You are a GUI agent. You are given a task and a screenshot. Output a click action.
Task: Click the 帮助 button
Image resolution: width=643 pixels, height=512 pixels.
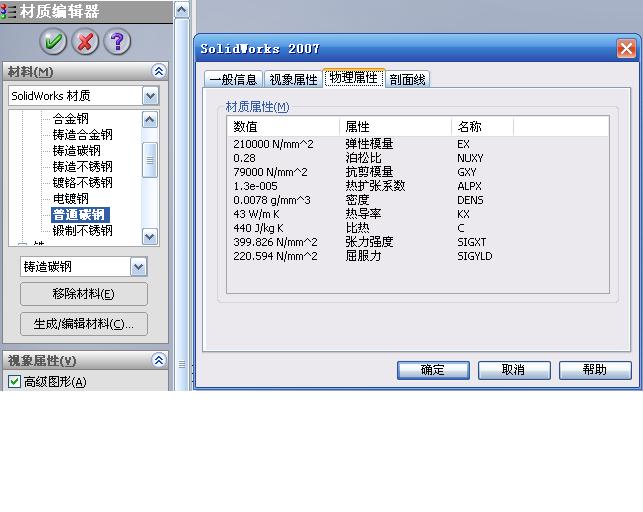point(595,370)
